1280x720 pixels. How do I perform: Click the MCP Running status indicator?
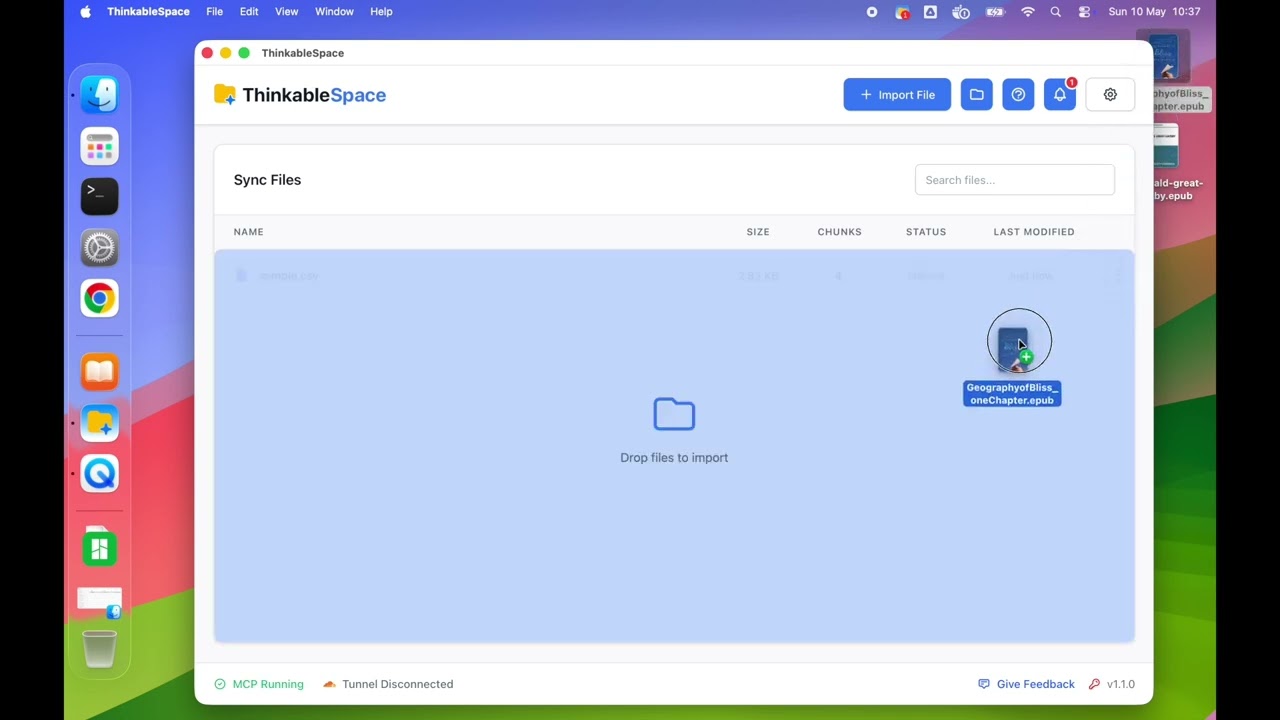(x=259, y=684)
